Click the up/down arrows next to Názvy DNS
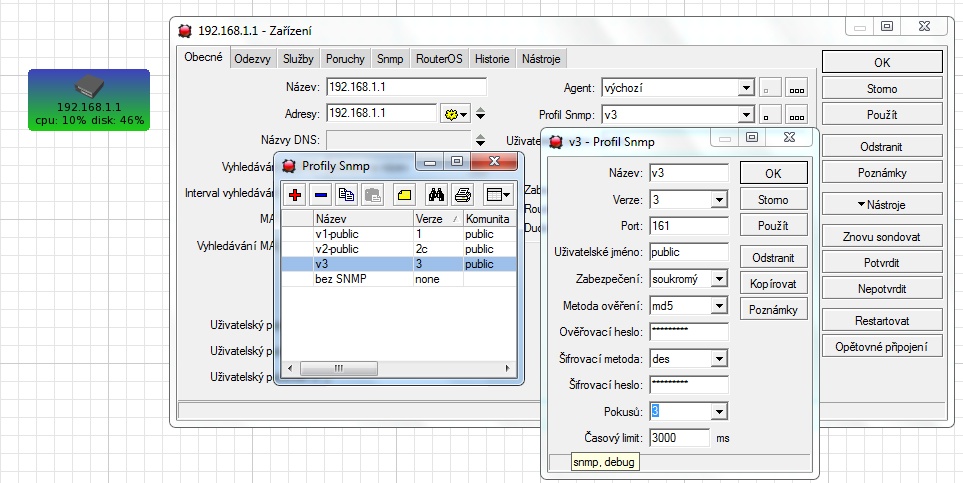The height and width of the screenshot is (483, 963). [x=481, y=140]
